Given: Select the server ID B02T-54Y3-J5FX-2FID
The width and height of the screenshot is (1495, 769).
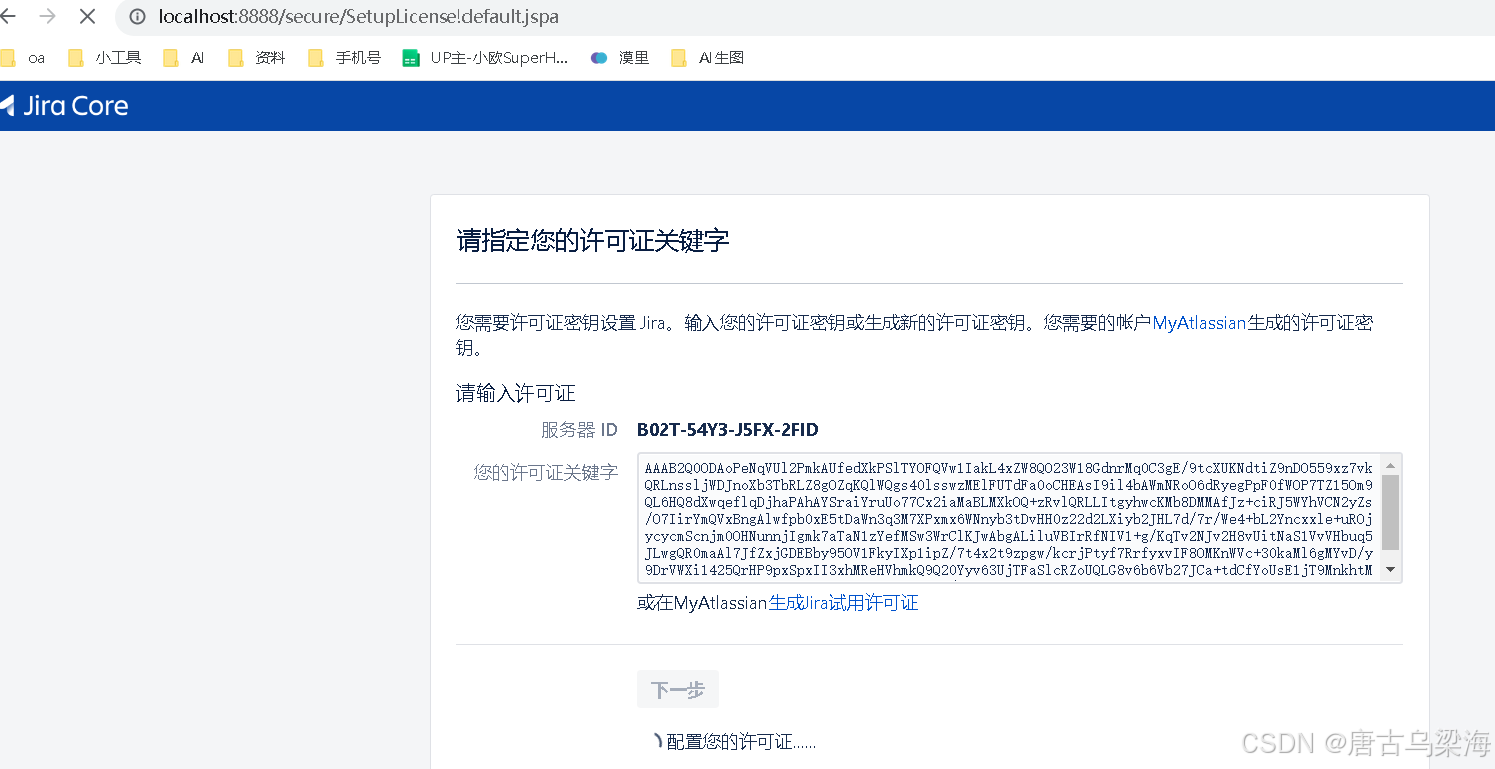Looking at the screenshot, I should [x=728, y=430].
